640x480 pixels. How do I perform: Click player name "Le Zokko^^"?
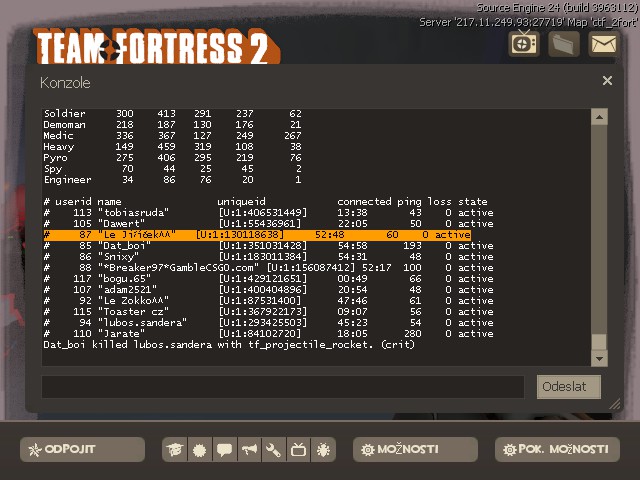133,301
